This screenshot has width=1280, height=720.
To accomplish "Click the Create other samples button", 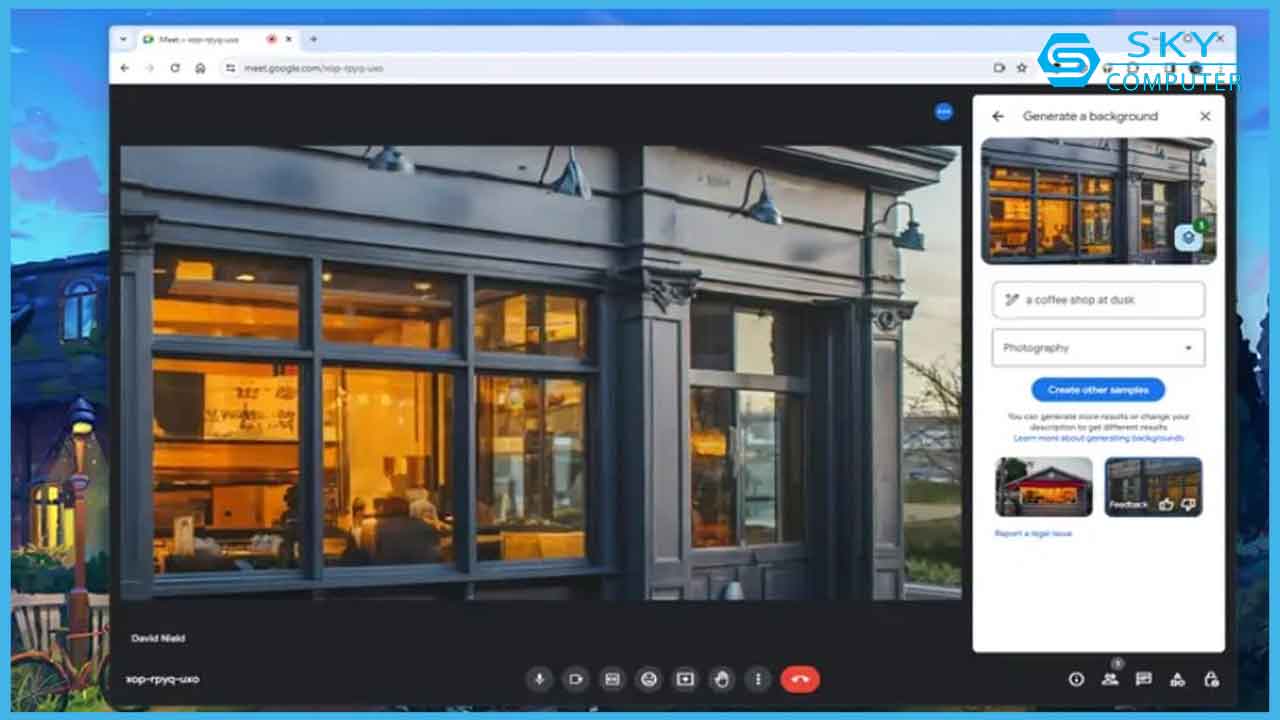I will click(x=1098, y=390).
